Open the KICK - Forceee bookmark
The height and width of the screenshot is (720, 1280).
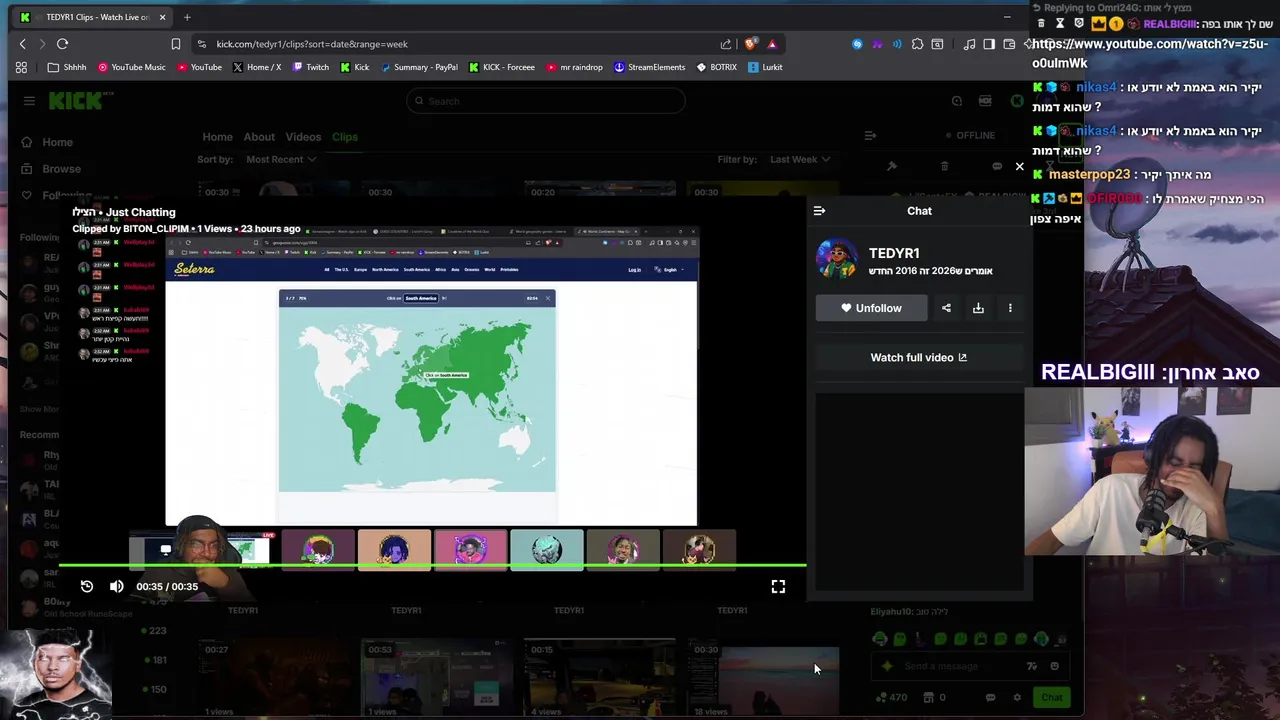pos(501,67)
